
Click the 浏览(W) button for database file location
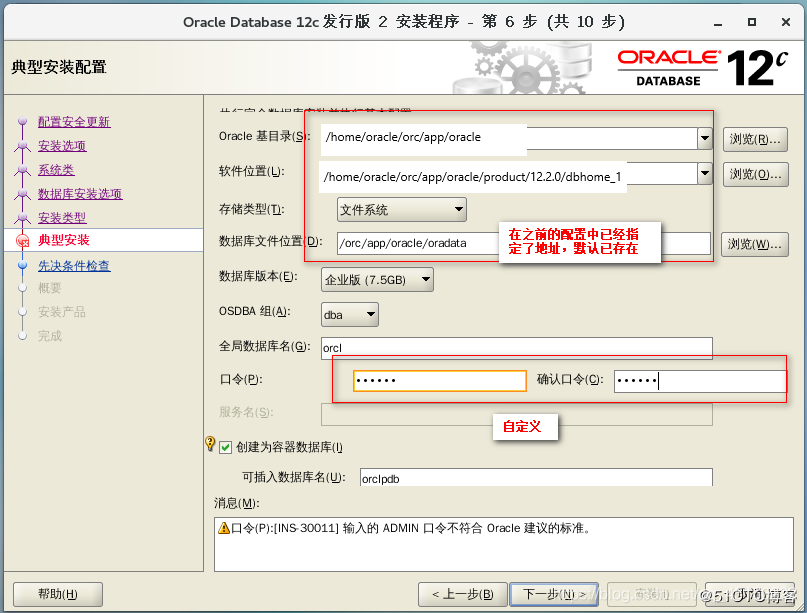(755, 244)
